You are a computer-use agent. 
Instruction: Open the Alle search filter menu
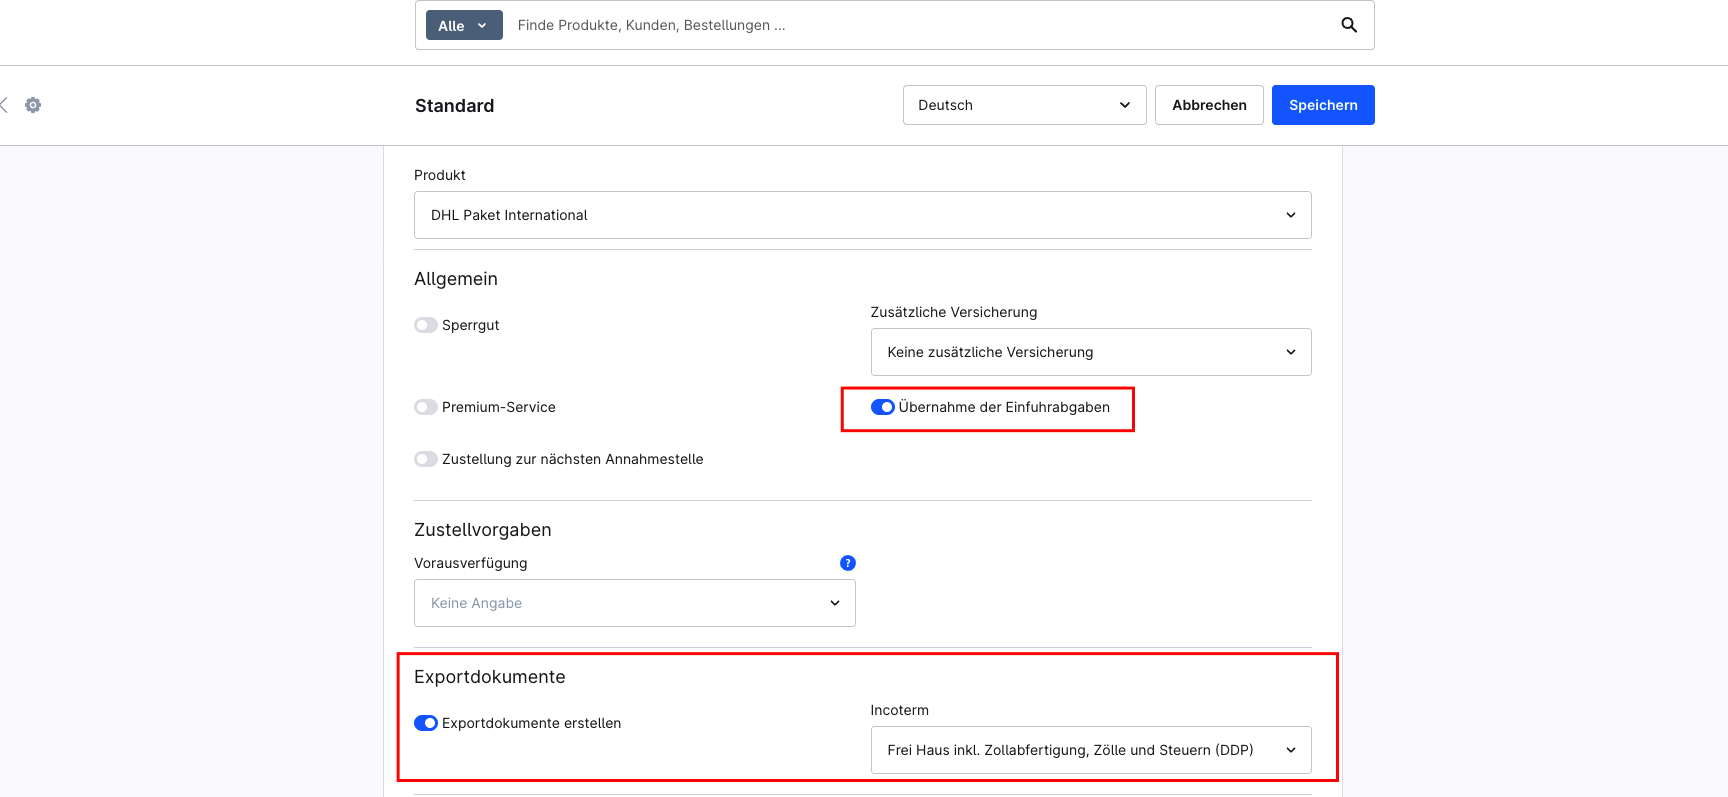click(x=464, y=25)
